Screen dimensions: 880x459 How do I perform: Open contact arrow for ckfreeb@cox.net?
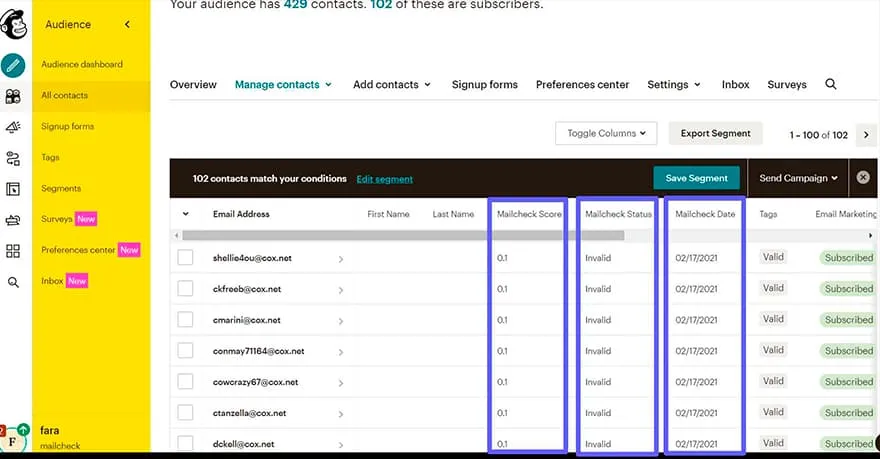(x=341, y=290)
